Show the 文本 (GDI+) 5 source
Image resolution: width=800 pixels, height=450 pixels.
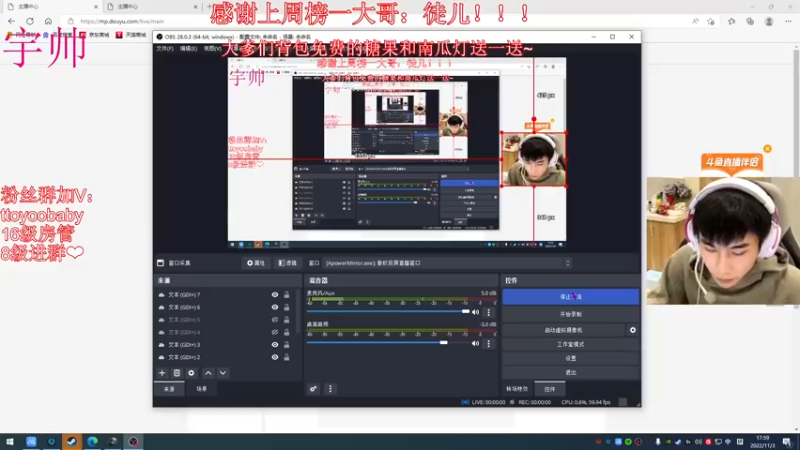pyautogui.click(x=275, y=320)
